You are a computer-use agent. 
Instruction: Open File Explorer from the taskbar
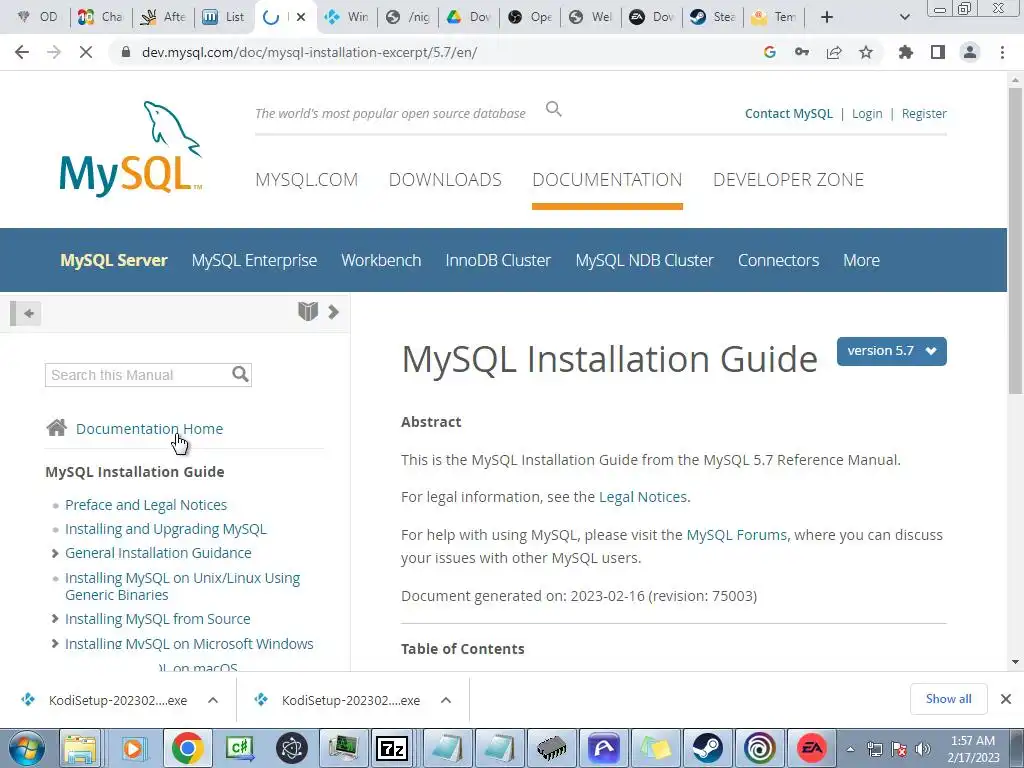tap(80, 748)
